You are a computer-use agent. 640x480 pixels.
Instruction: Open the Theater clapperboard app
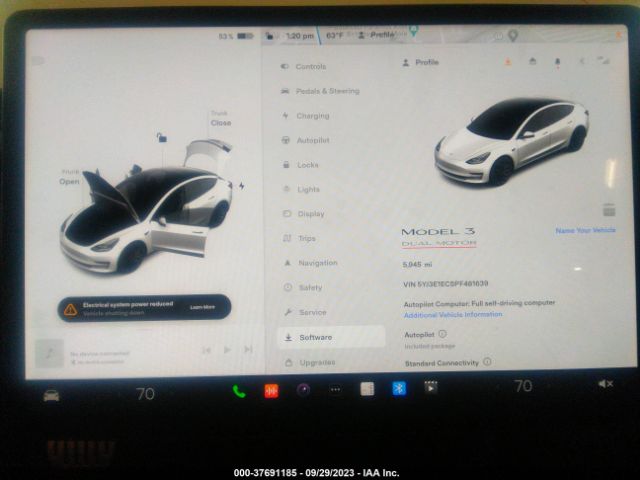[431, 387]
